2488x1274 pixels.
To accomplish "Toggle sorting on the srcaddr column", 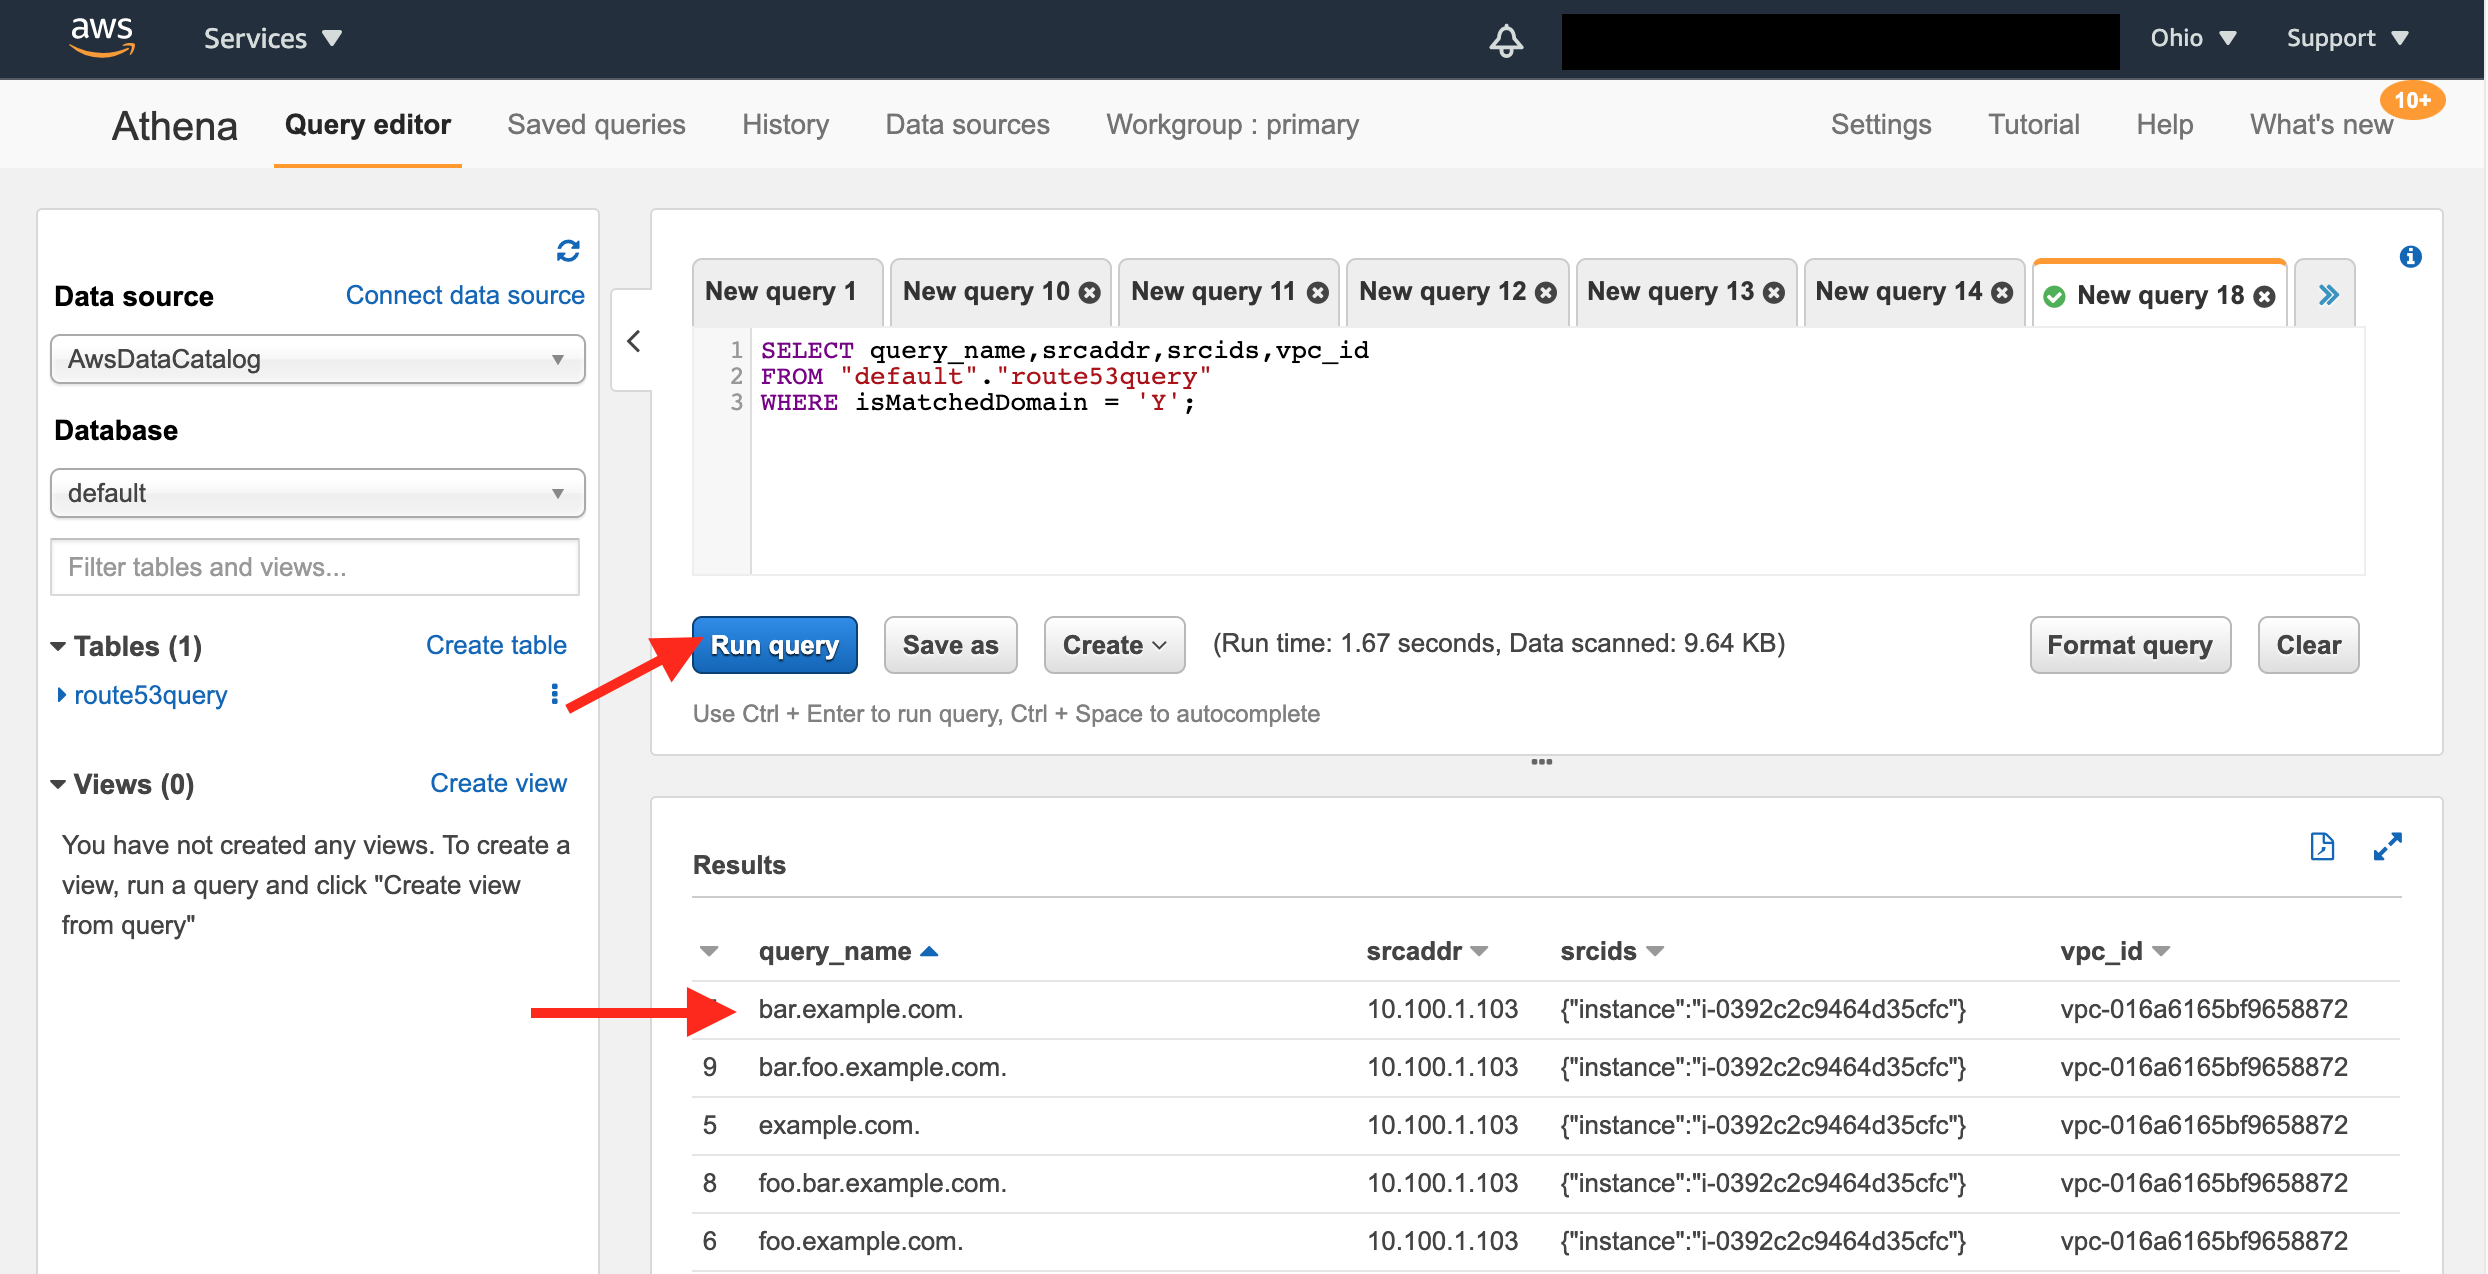I will pos(1478,951).
